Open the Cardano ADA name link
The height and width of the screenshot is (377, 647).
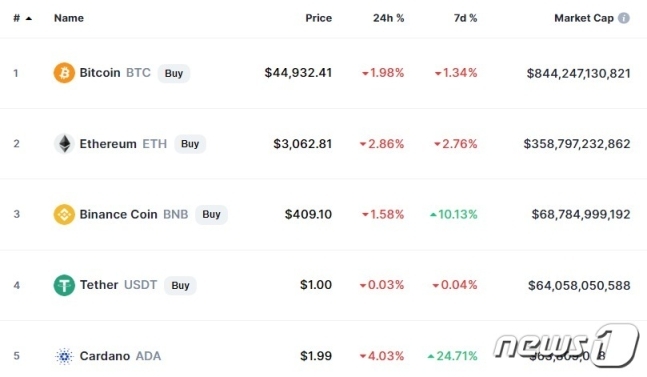tap(120, 356)
